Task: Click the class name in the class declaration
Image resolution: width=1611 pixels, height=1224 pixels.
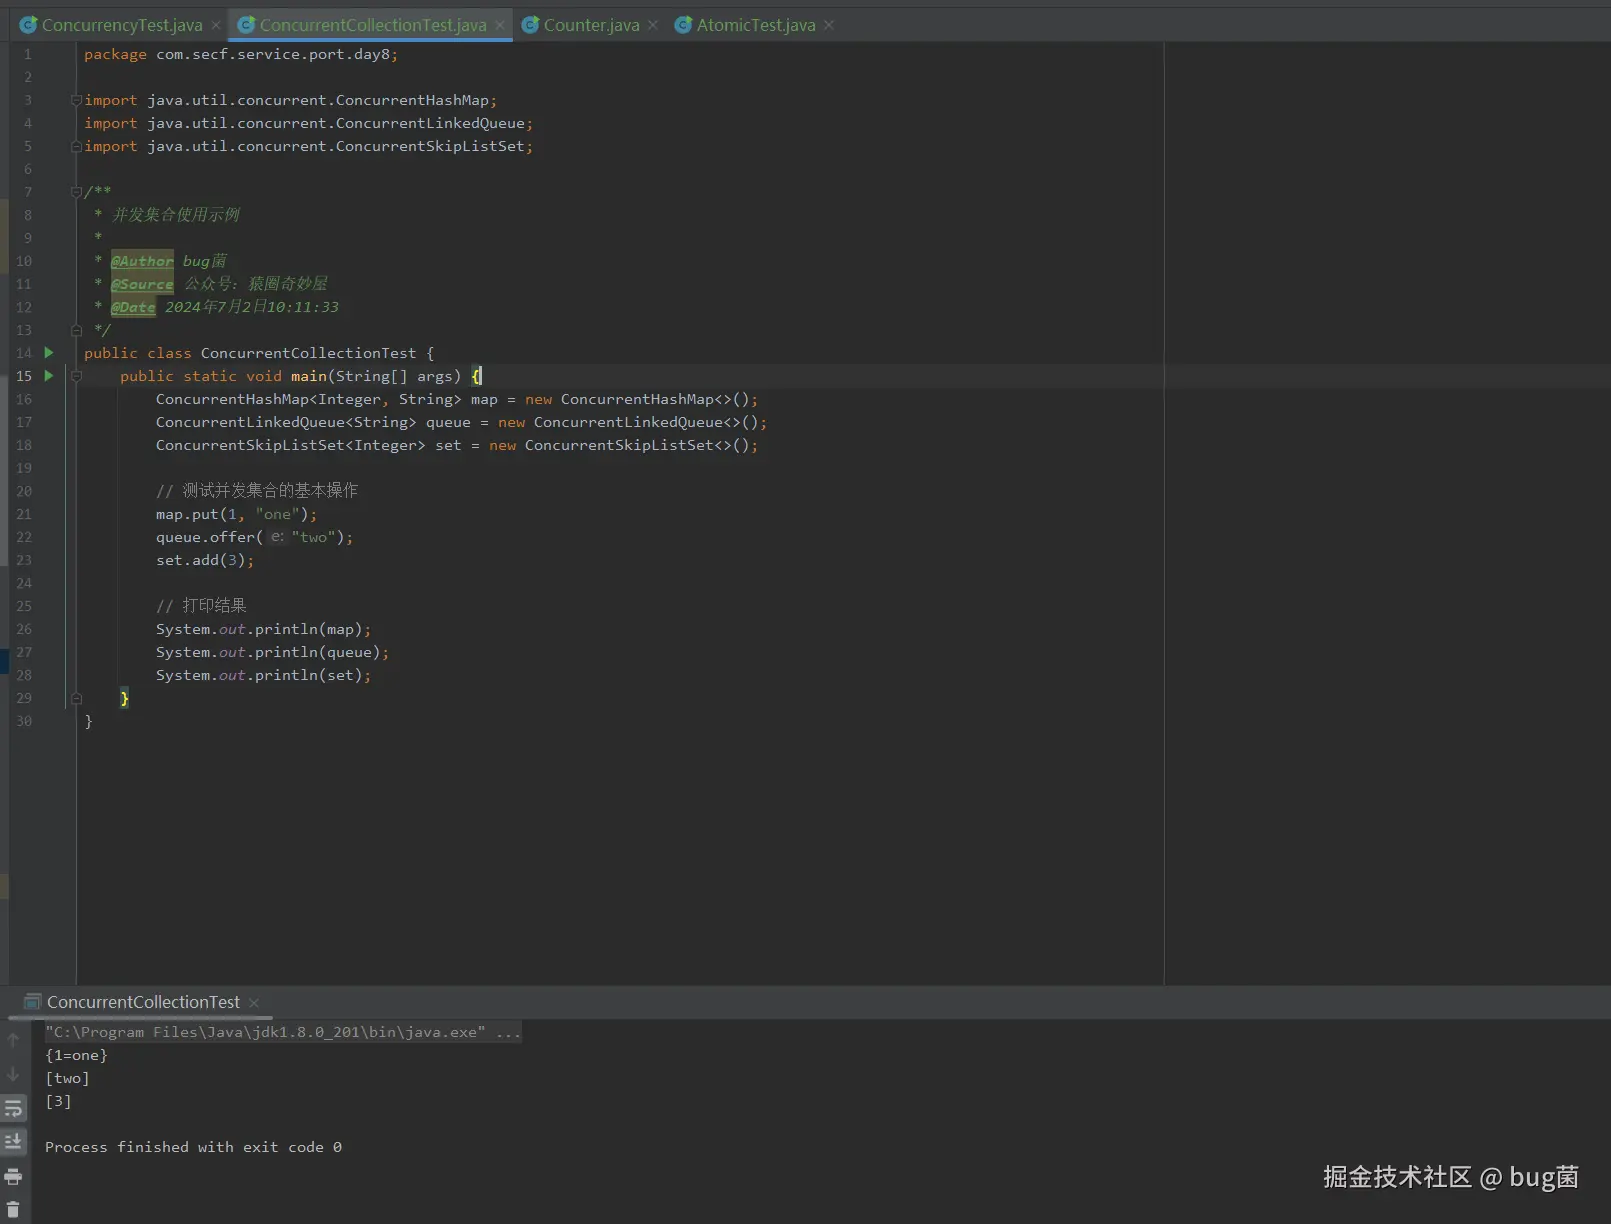Action: coord(308,353)
